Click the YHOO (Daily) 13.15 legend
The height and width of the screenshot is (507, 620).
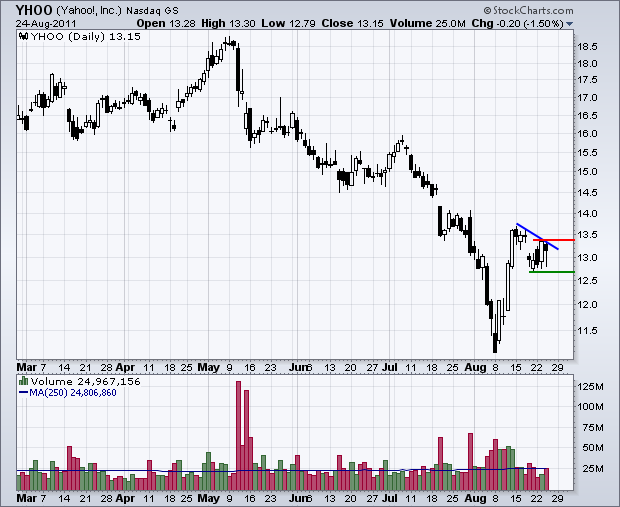click(85, 36)
